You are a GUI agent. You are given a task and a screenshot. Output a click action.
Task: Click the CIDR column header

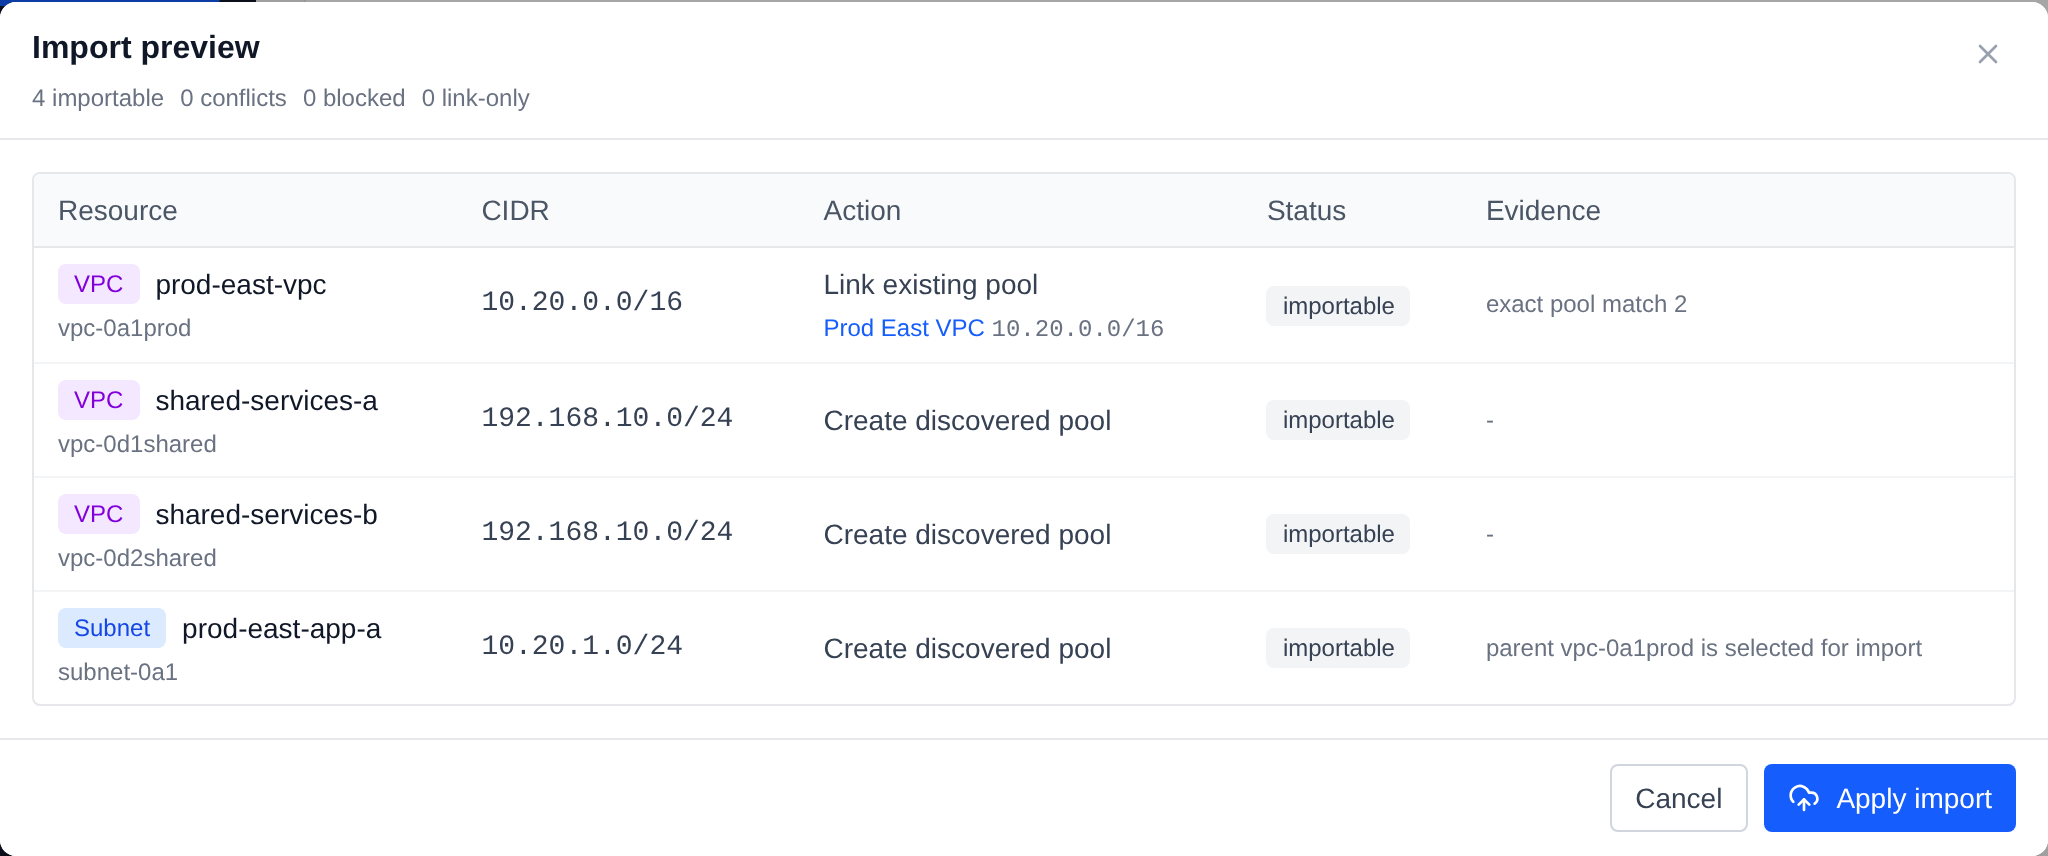[515, 211]
